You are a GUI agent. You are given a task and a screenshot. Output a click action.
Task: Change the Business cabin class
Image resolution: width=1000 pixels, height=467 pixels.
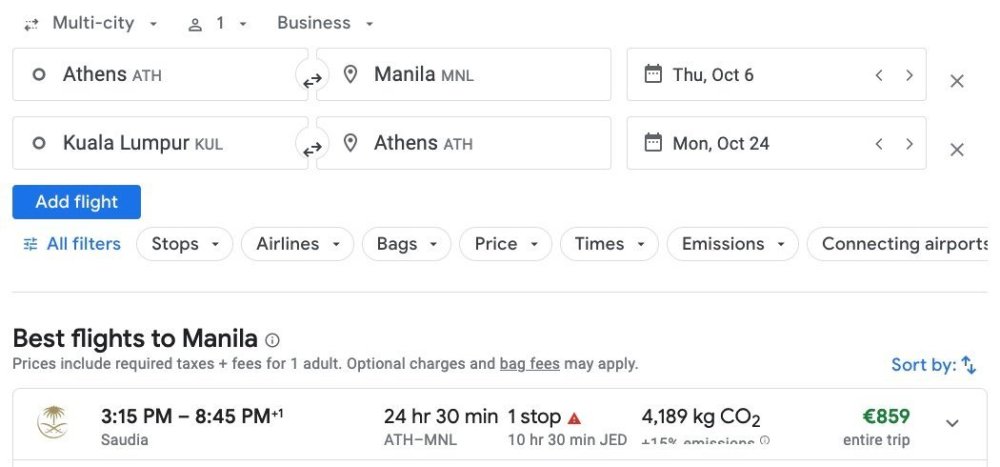tap(325, 23)
